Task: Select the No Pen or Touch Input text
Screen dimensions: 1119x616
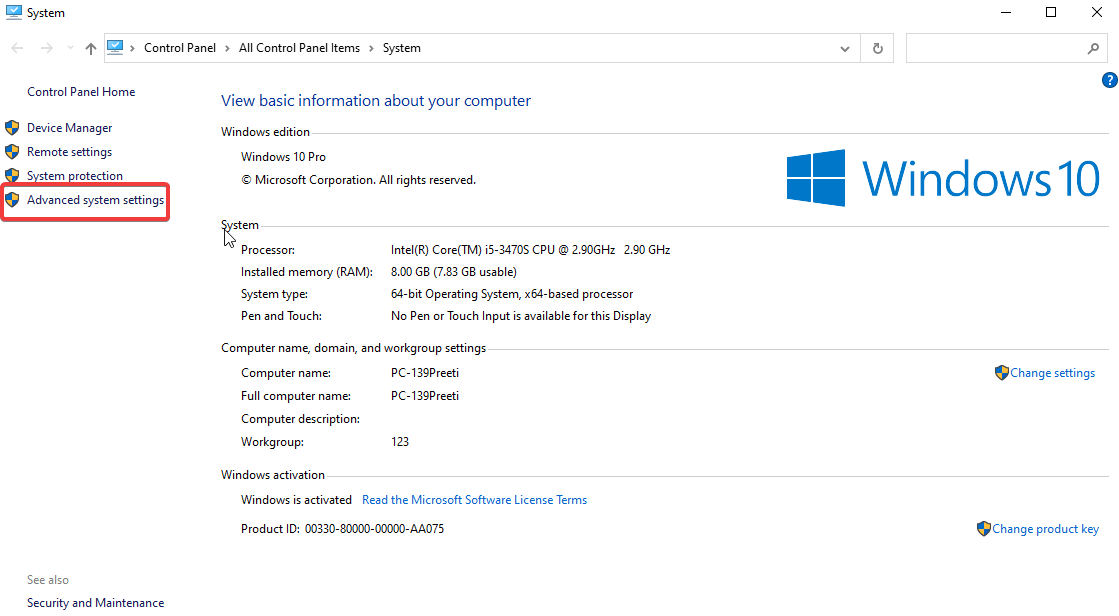Action: point(521,316)
